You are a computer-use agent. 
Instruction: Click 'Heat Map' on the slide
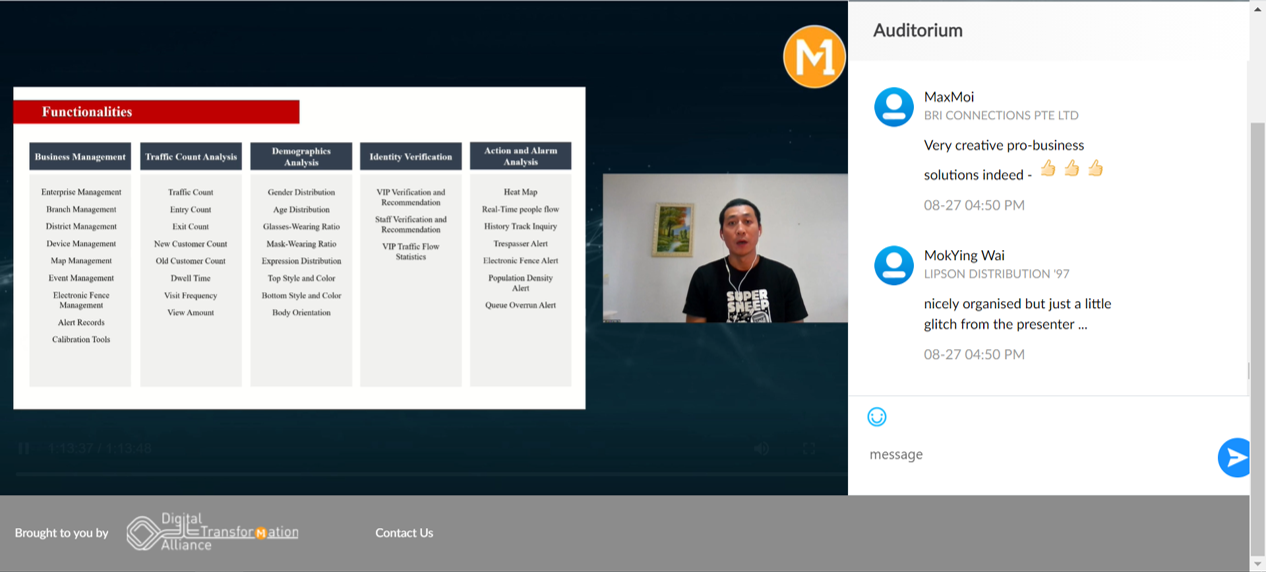521,192
